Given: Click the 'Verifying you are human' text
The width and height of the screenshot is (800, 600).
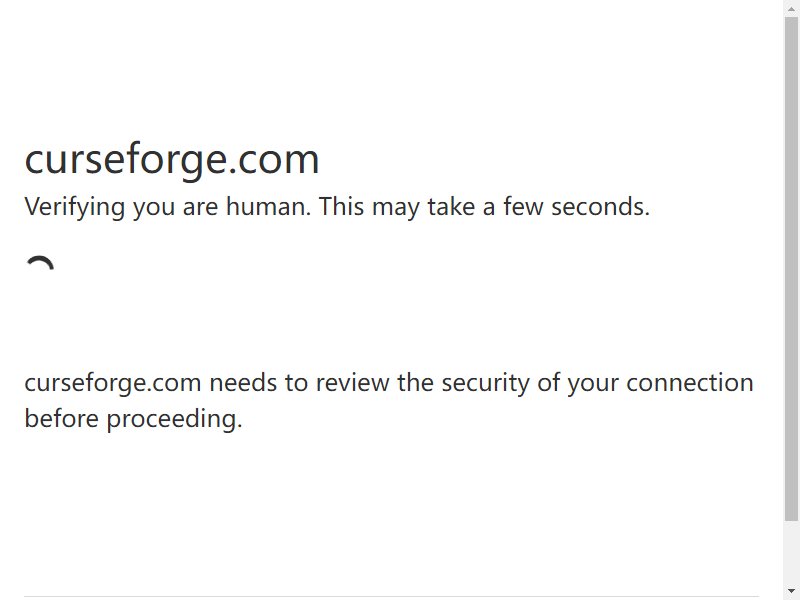Looking at the screenshot, I should tap(167, 207).
